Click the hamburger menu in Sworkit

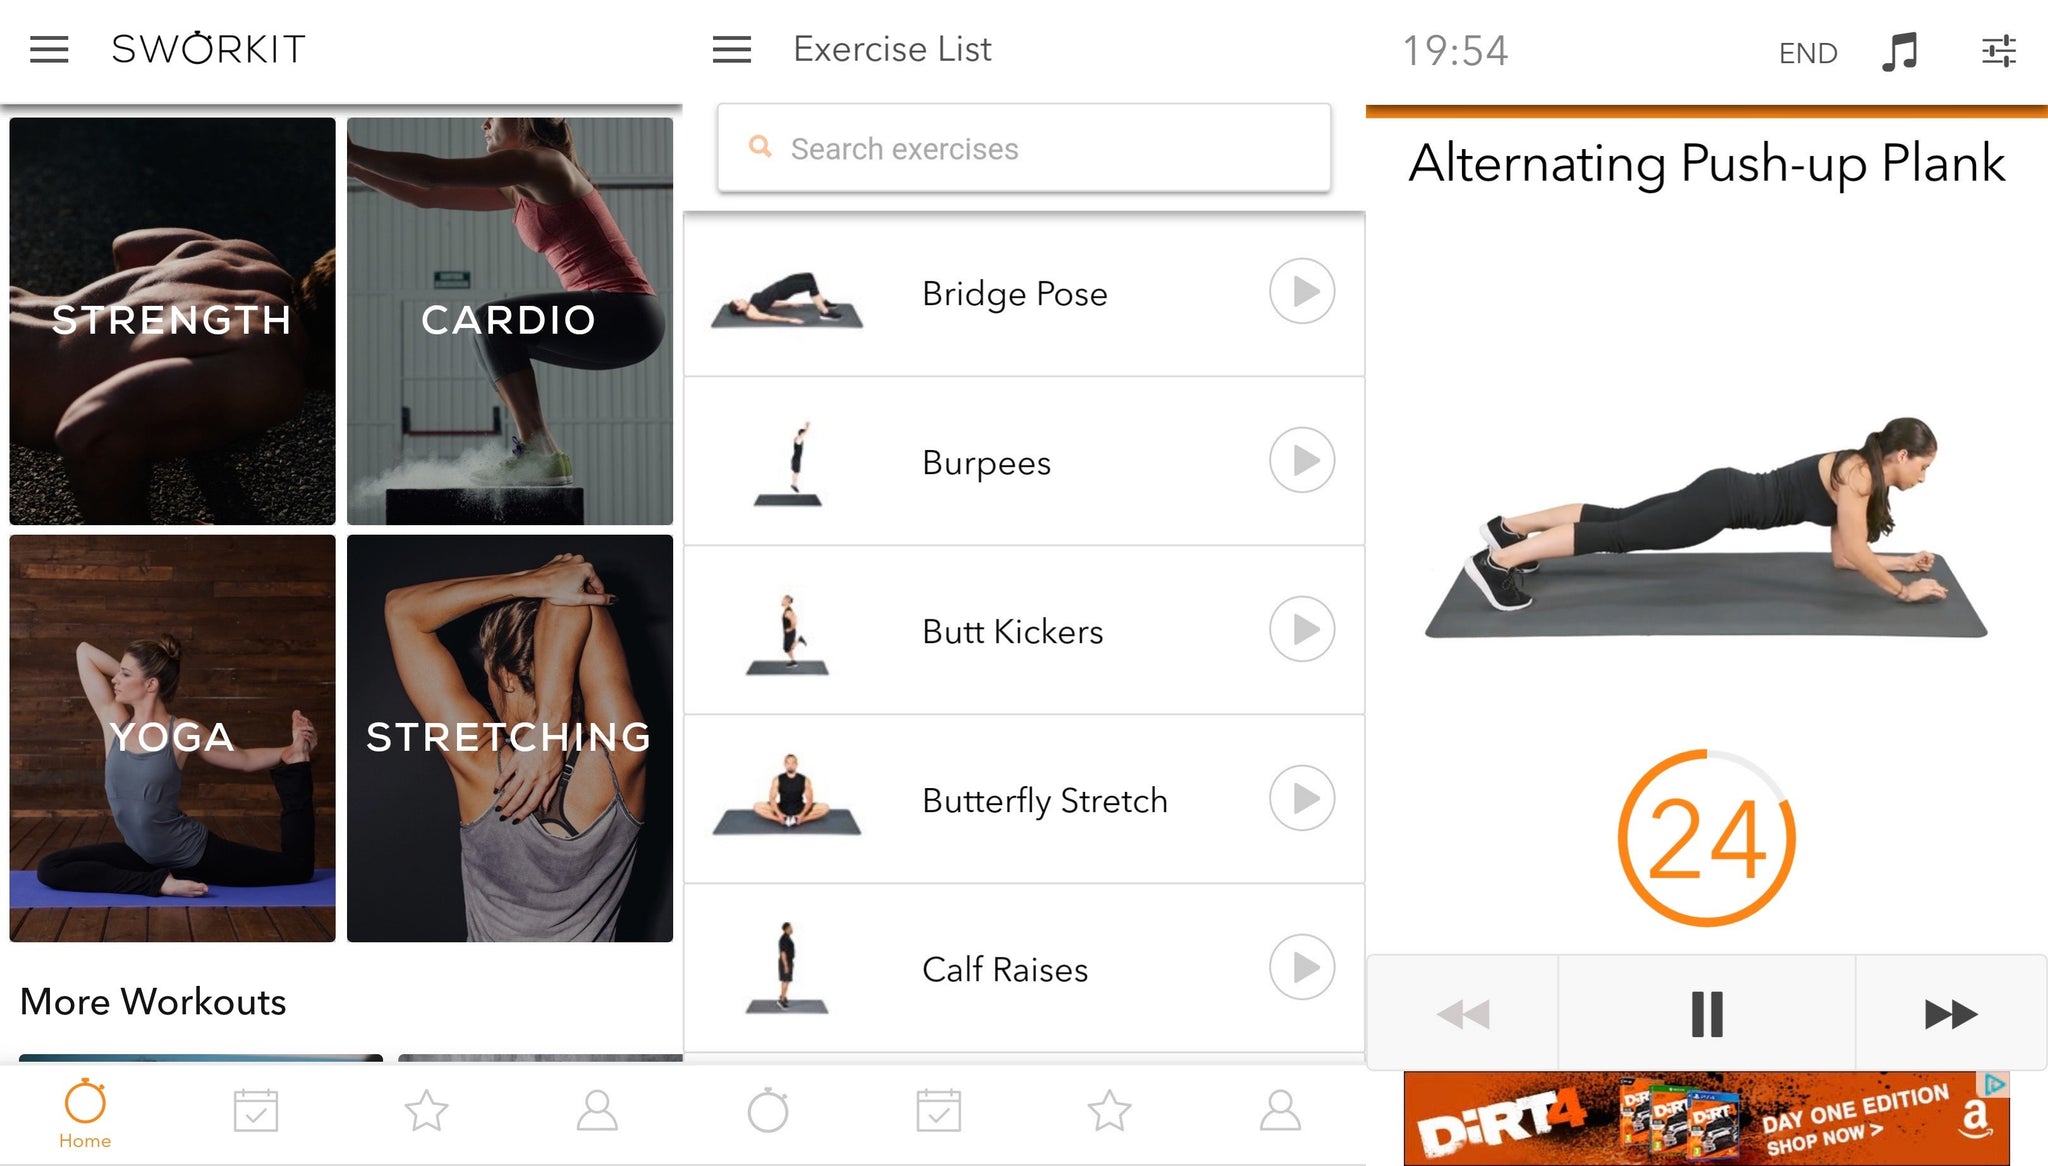pos(49,48)
